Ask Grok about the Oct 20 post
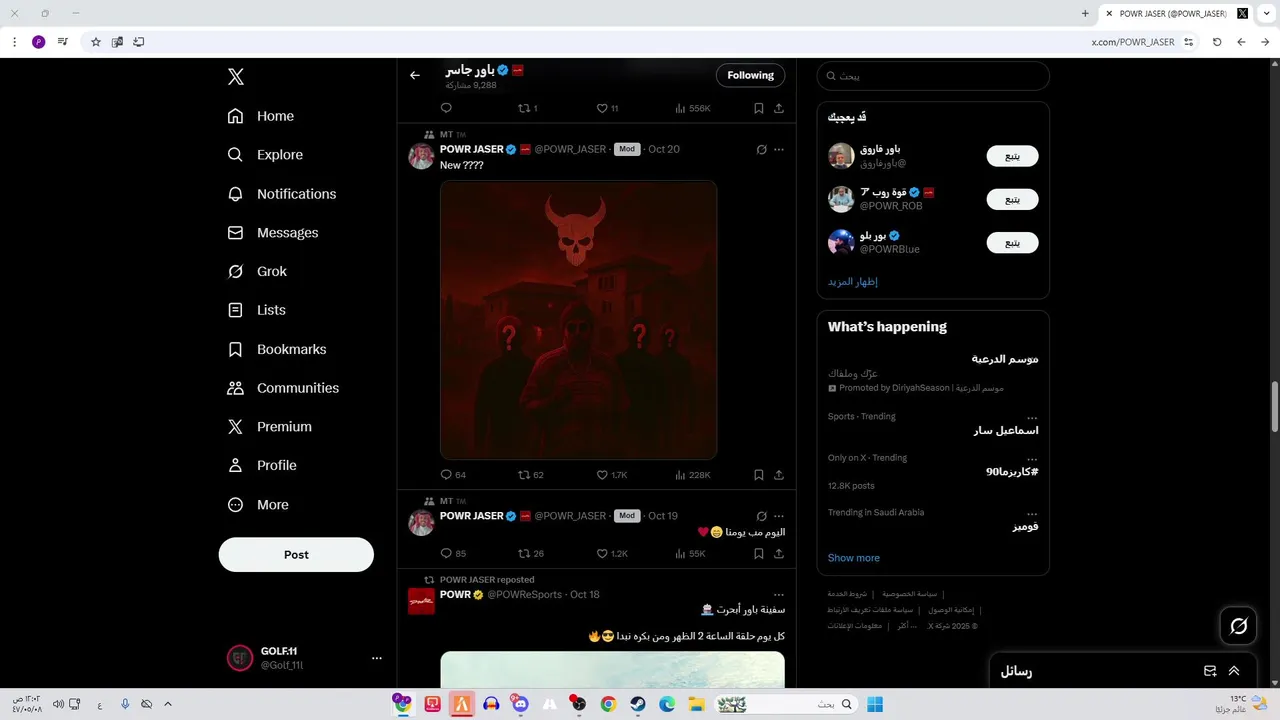Viewport: 1280px width, 720px height. (761, 149)
